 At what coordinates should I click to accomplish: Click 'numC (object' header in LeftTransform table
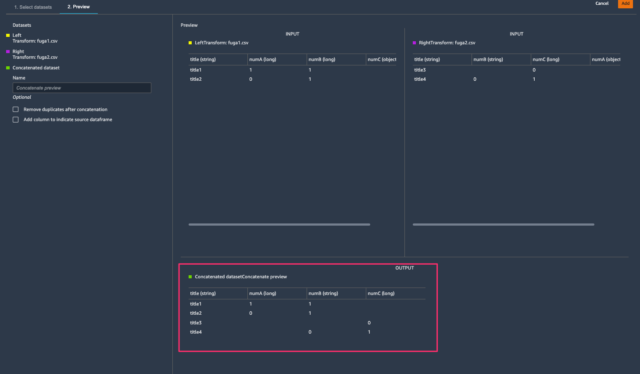coord(381,60)
